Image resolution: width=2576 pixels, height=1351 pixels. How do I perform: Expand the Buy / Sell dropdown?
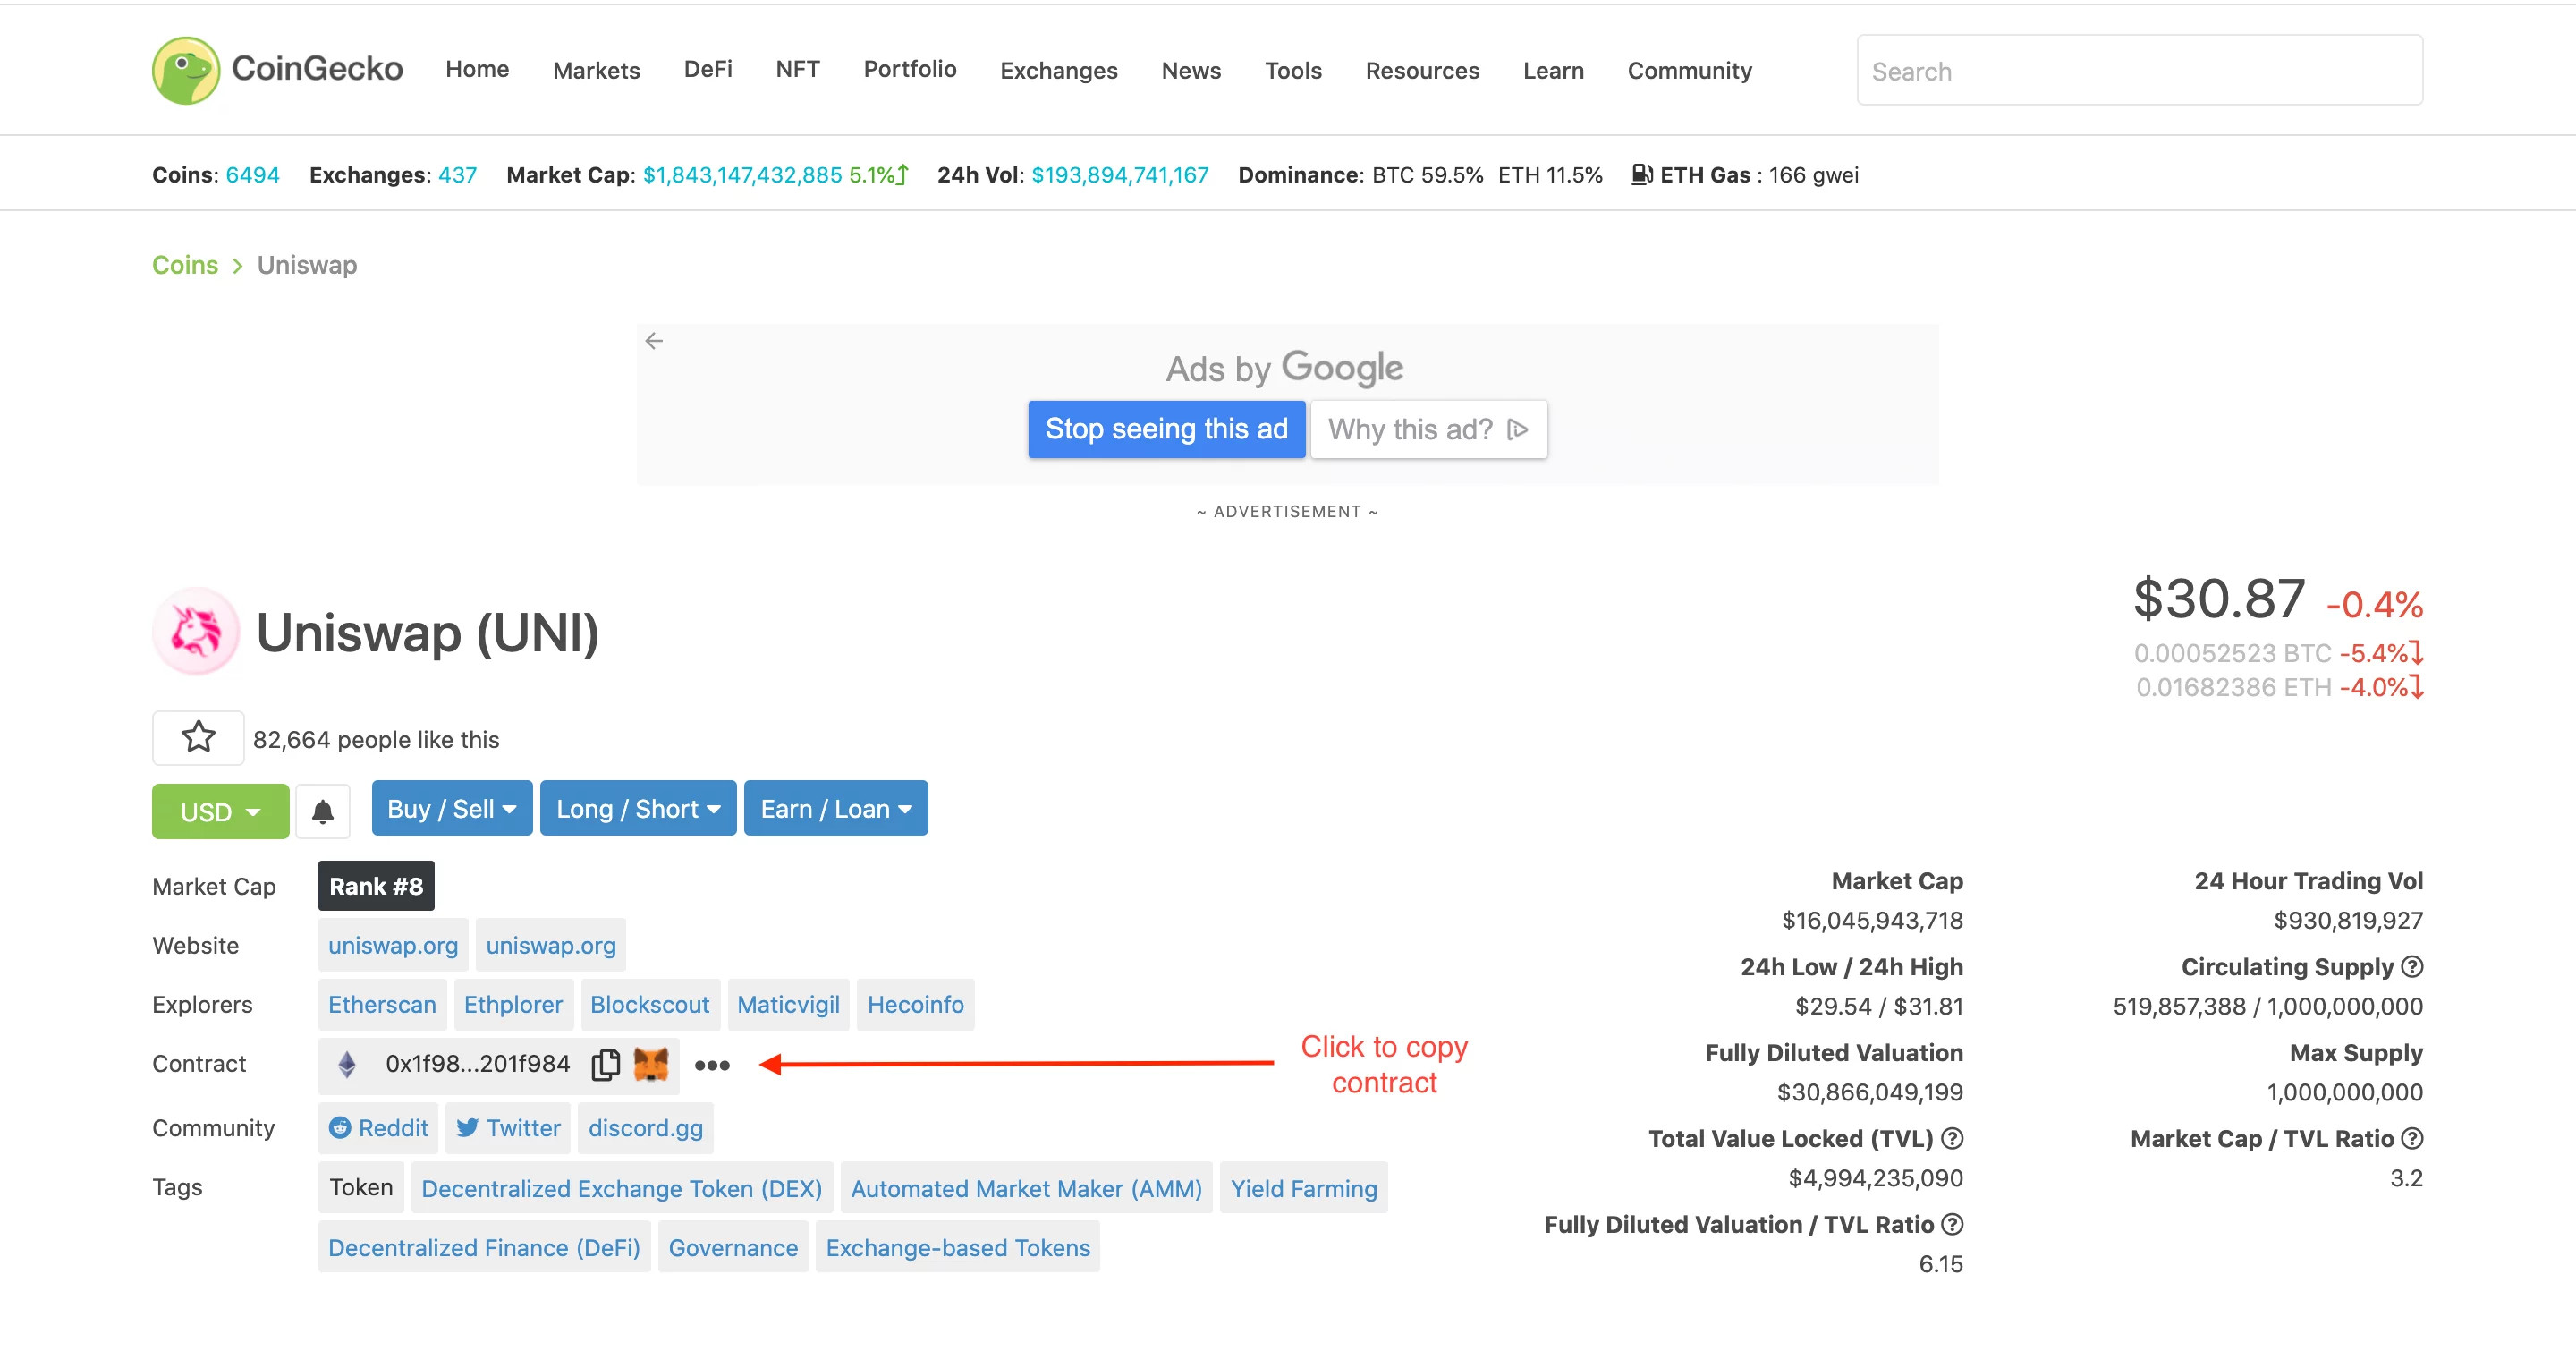(x=452, y=808)
